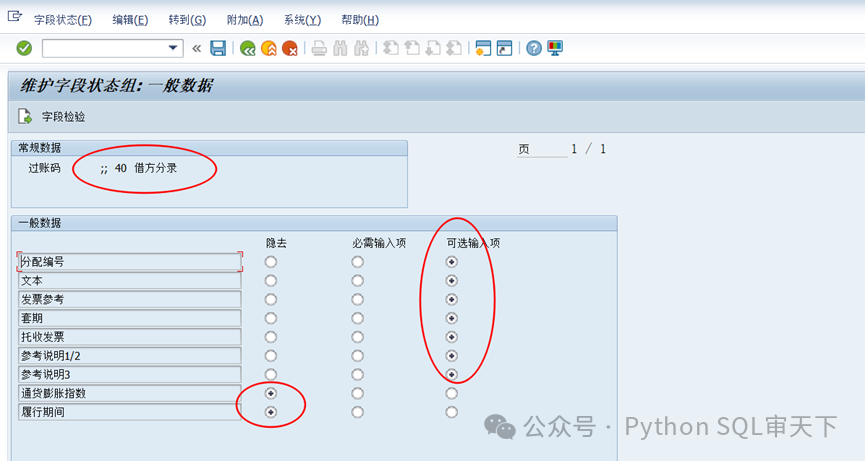
Task: Set 发票参考 to 必需输入项
Action: click(x=357, y=299)
